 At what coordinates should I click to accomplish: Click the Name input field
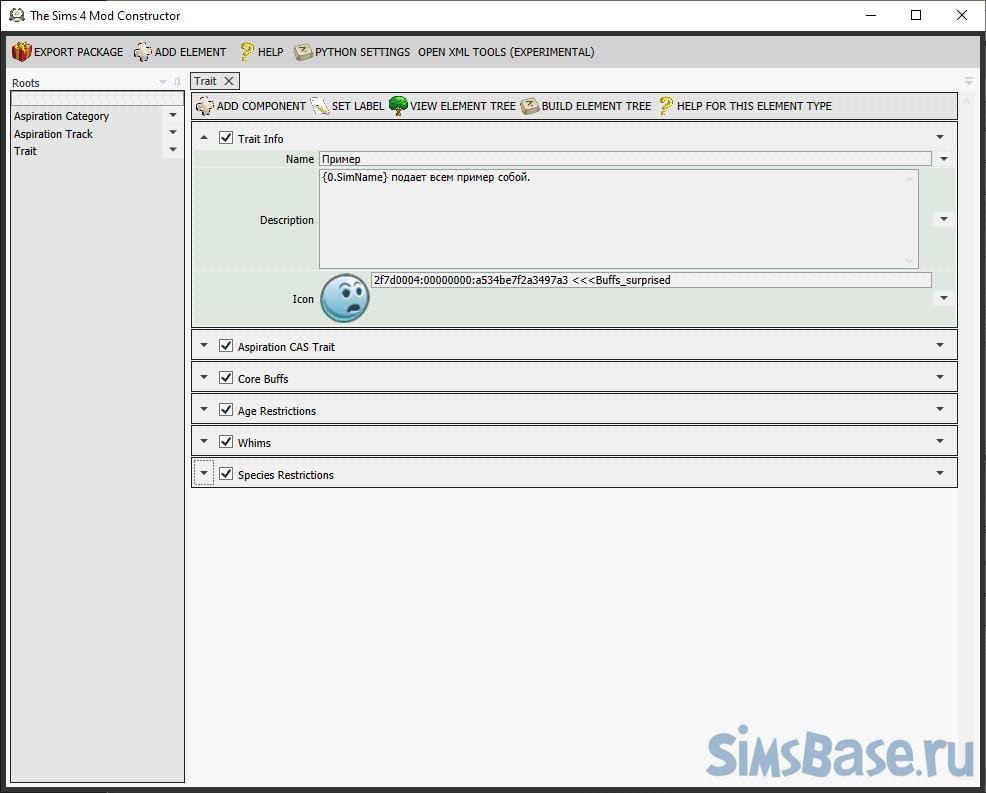[x=625, y=159]
